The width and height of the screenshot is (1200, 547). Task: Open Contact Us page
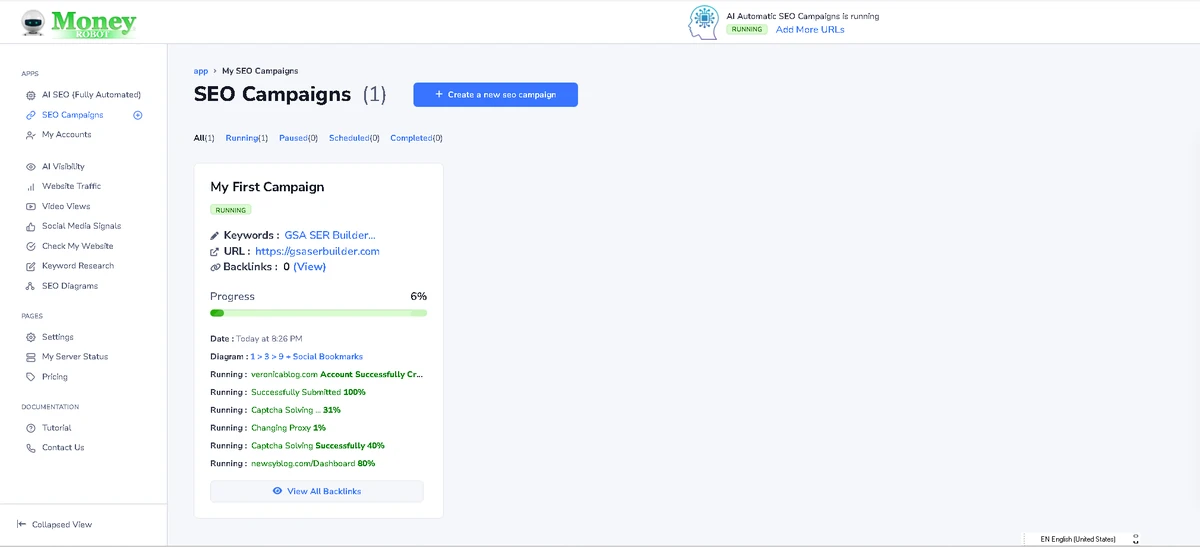(x=63, y=448)
